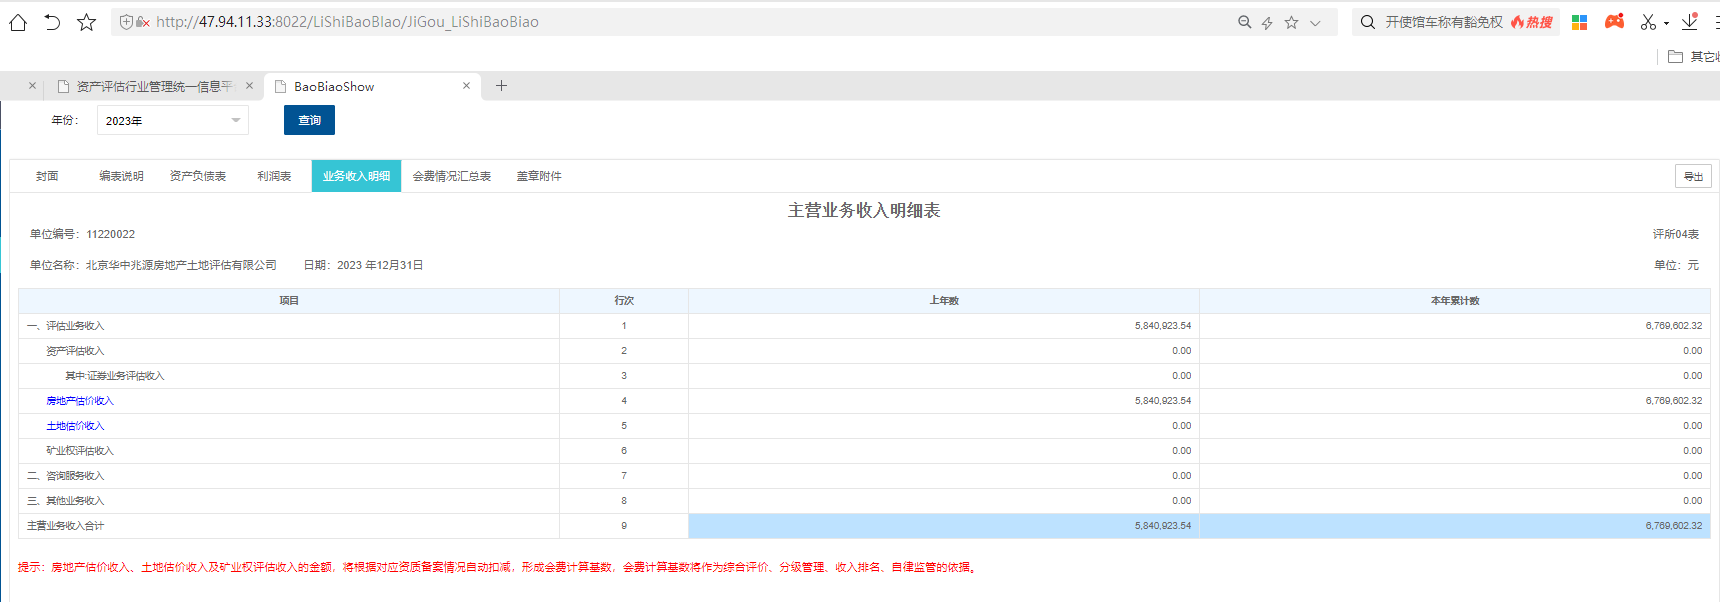Open a new browser tab with plus
The width and height of the screenshot is (1720, 602).
pos(501,86)
